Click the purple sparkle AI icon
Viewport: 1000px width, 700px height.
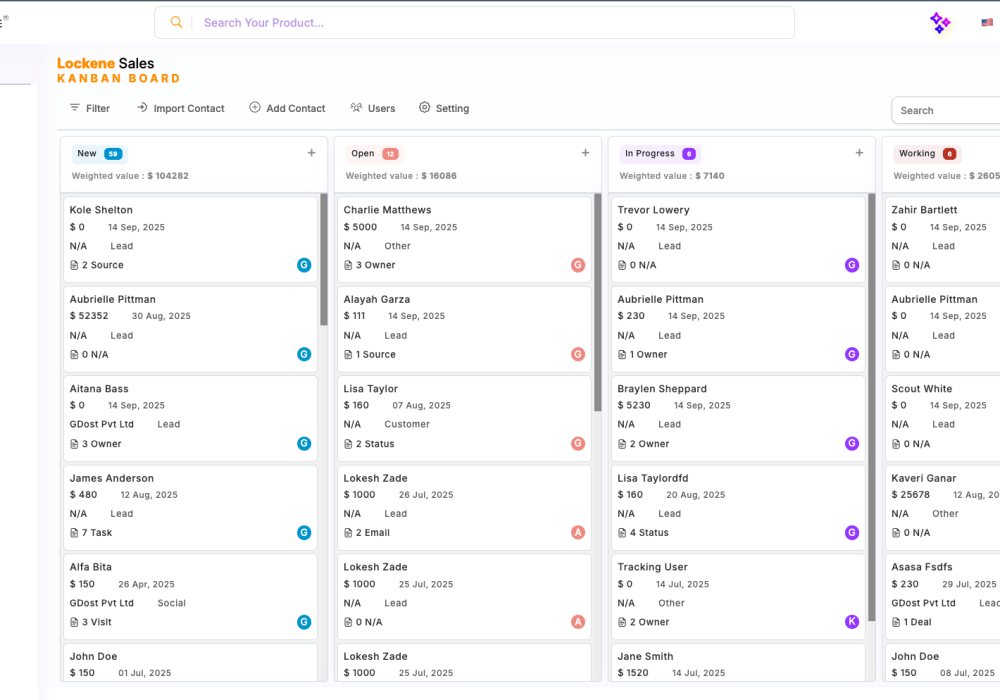click(940, 23)
